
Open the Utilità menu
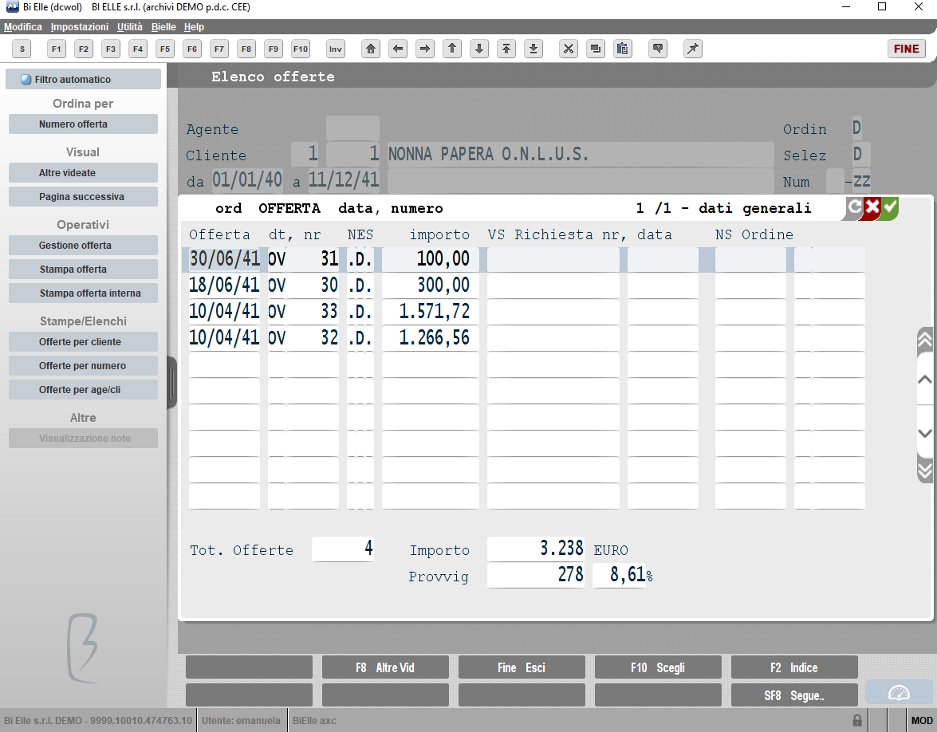tap(130, 27)
